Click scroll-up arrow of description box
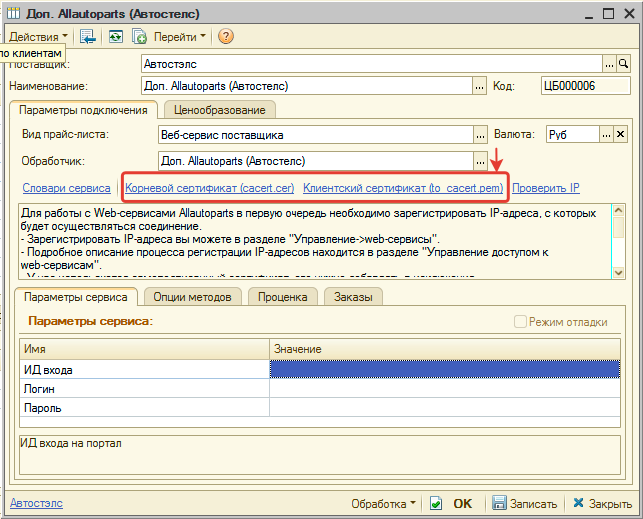Image resolution: width=643 pixels, height=519 pixels. click(x=618, y=210)
